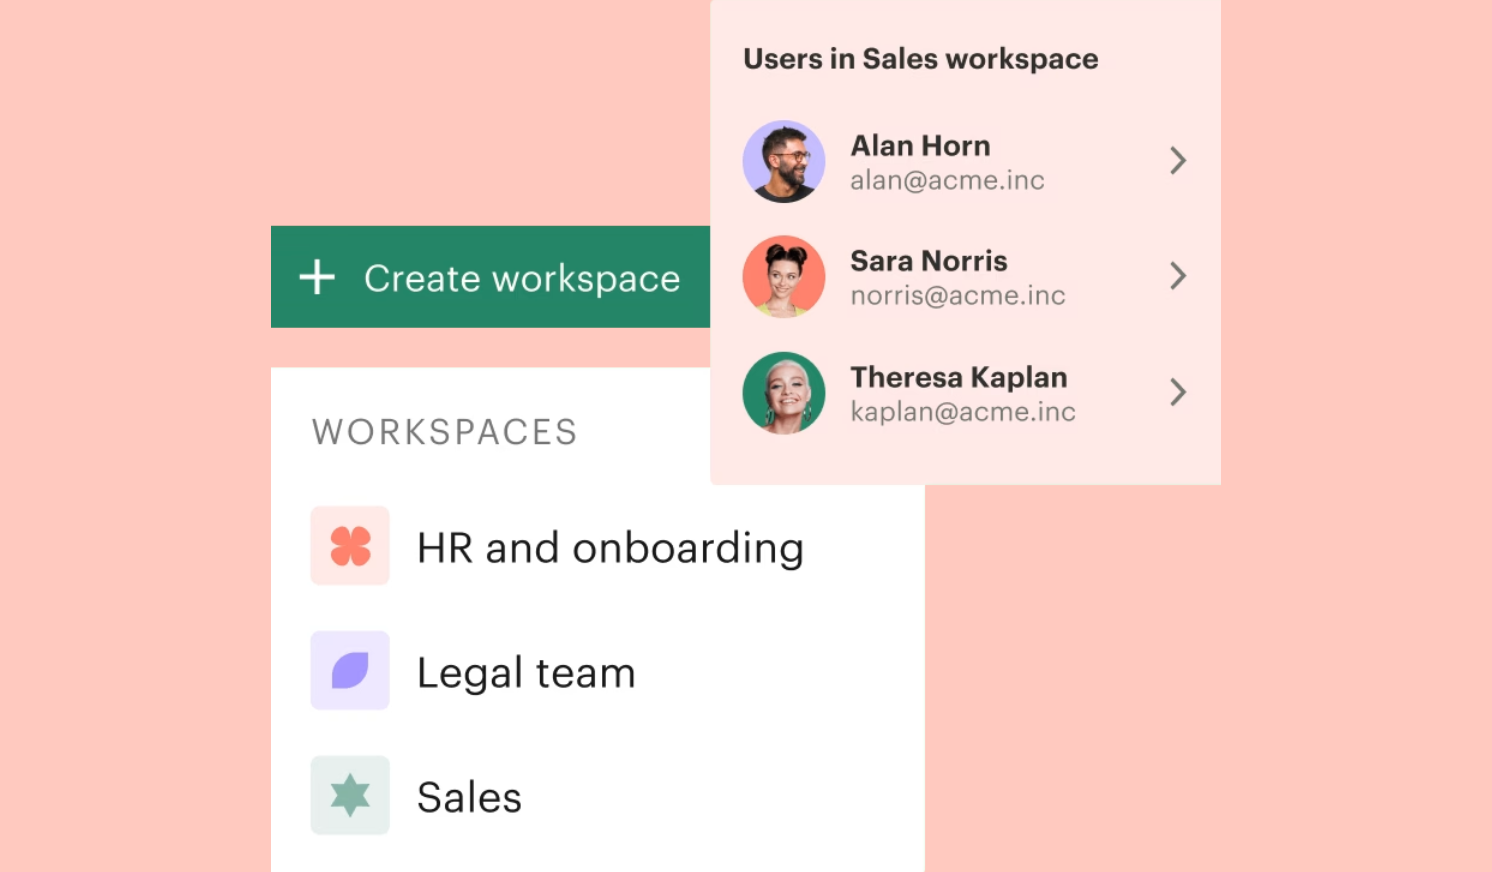The image size is (1492, 872).
Task: Expand Alan Horn's row chevron
Action: click(1178, 161)
